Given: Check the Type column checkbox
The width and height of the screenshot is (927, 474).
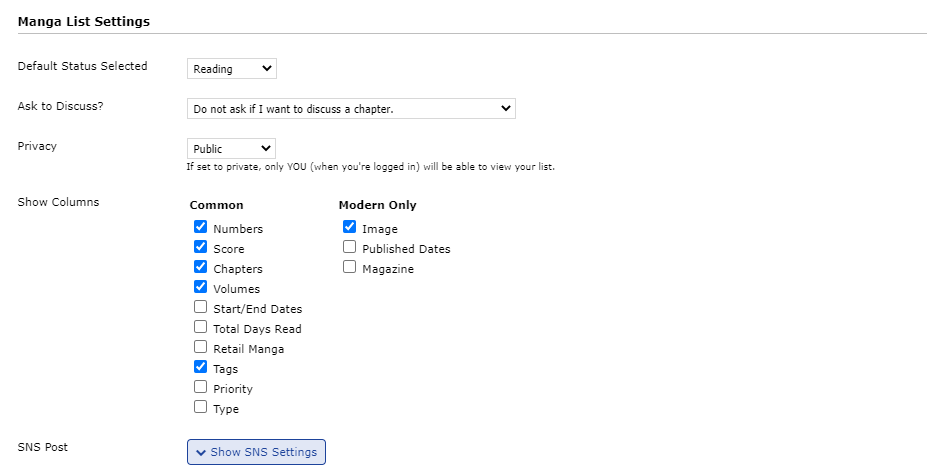Looking at the screenshot, I should [x=201, y=408].
